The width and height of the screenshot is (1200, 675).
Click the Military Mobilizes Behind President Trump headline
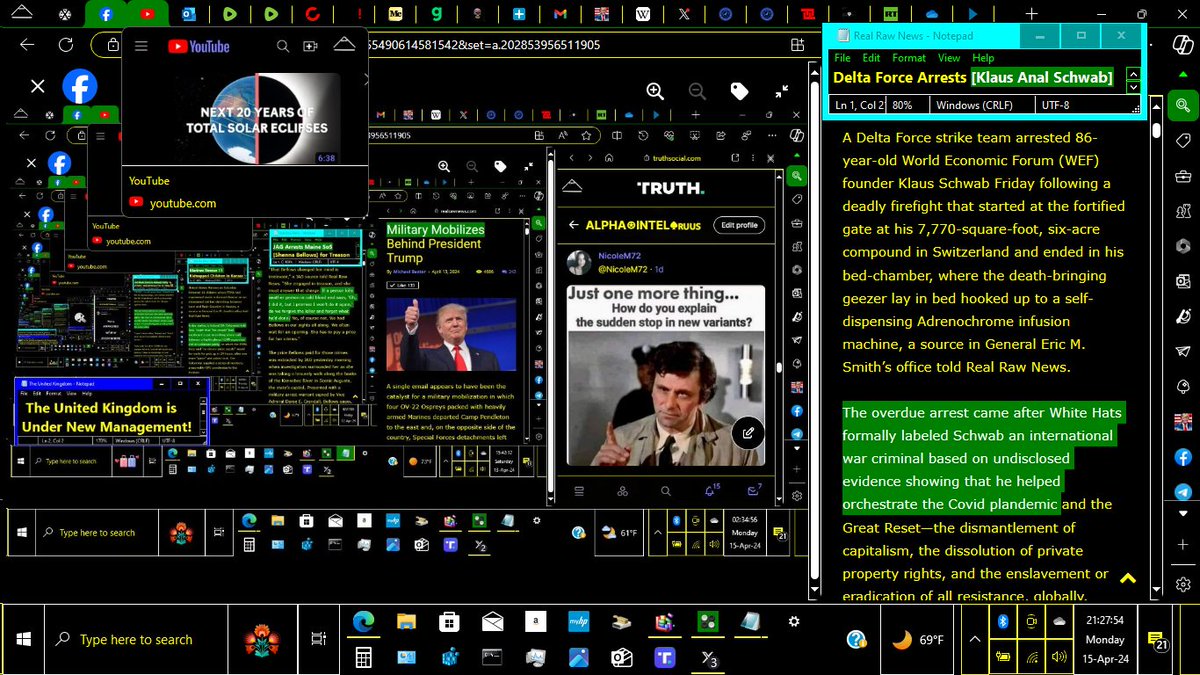pyautogui.click(x=435, y=243)
